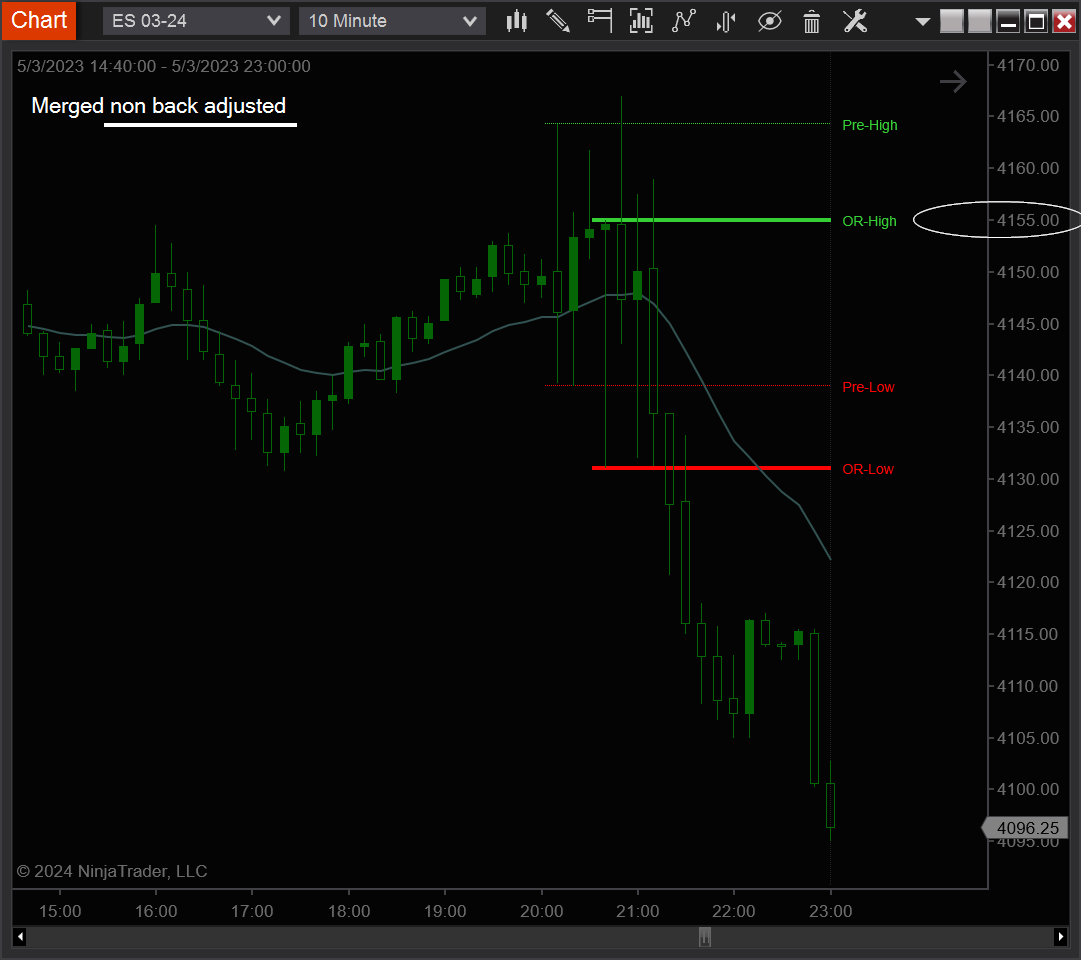Screen dimensions: 1081x960
Task: Click the OR-Low label
Action: coord(867,469)
